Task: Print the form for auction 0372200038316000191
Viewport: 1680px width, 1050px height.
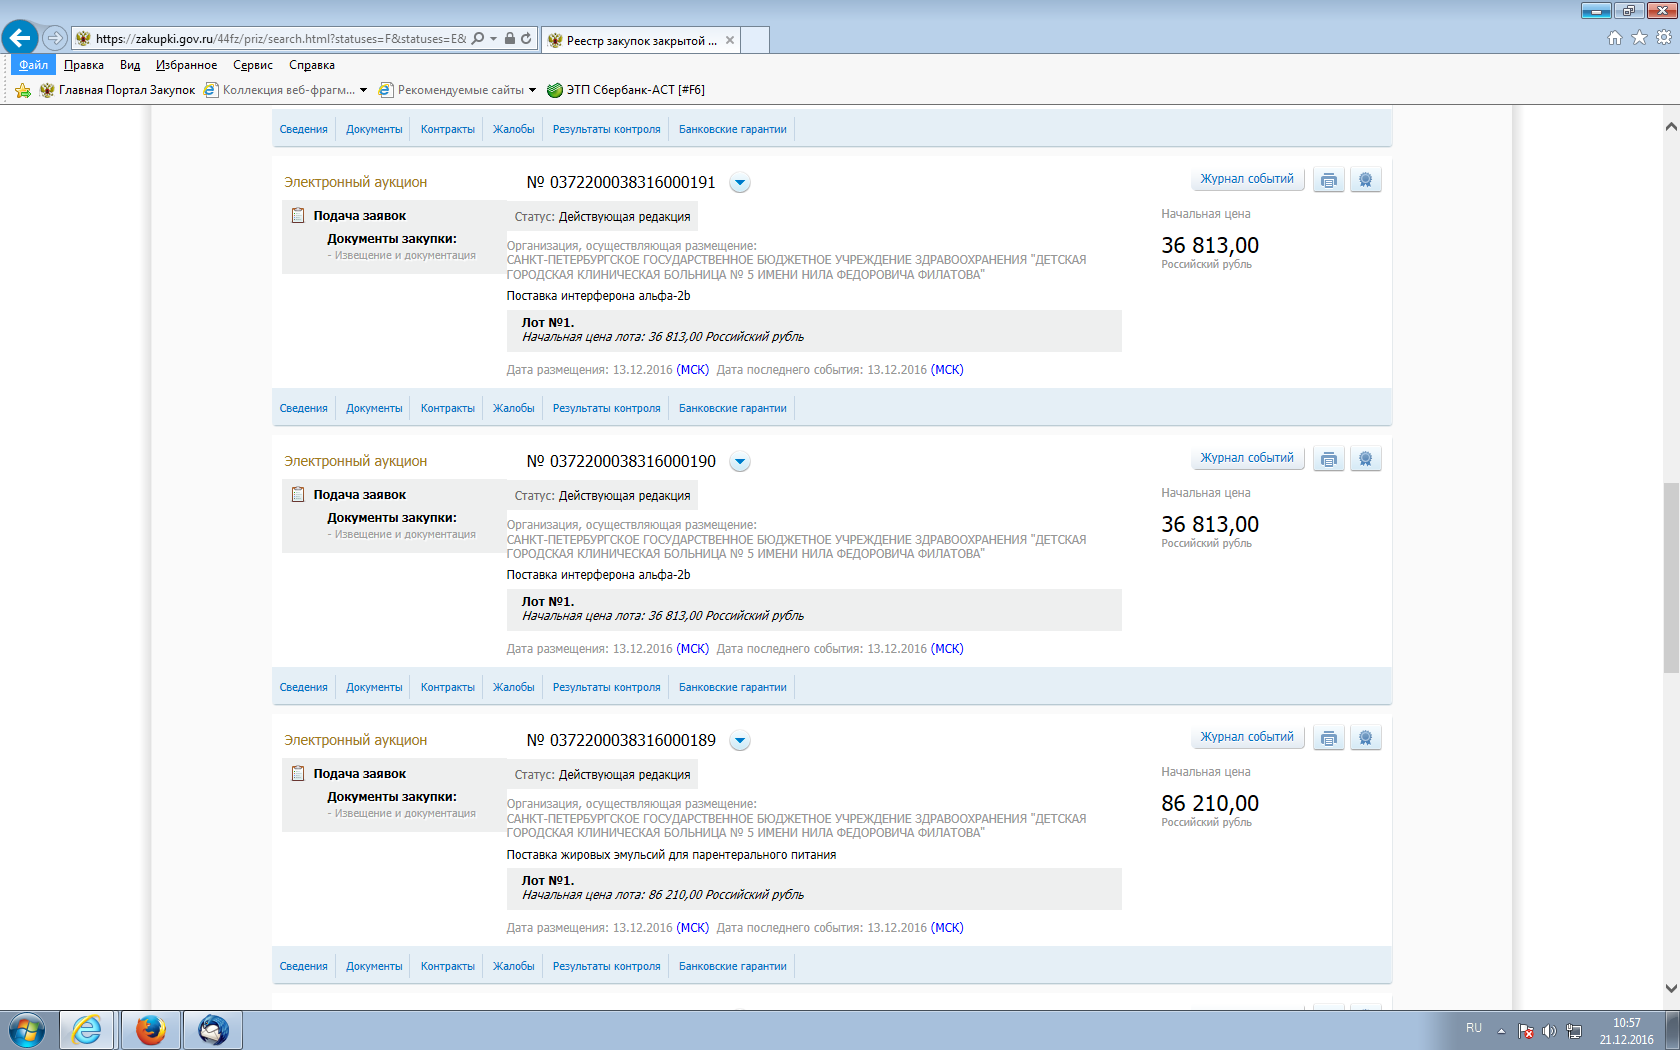Action: pos(1328,180)
